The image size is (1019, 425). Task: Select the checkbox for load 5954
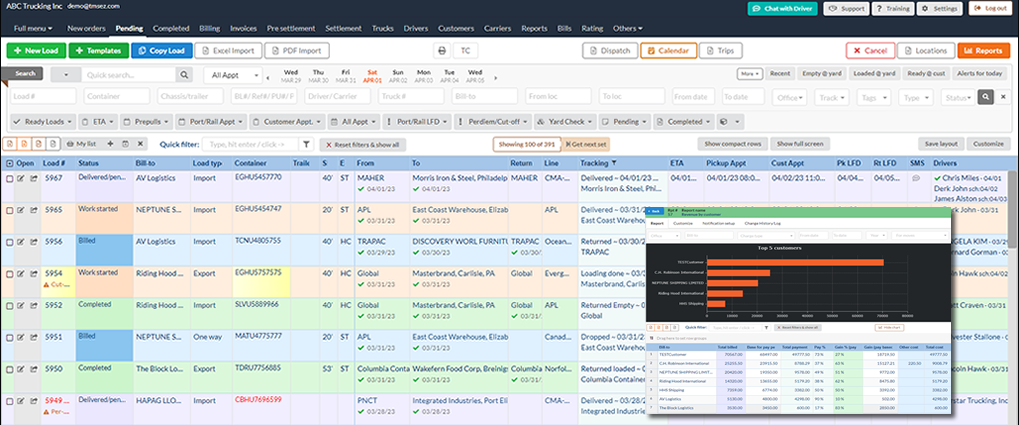point(9,272)
